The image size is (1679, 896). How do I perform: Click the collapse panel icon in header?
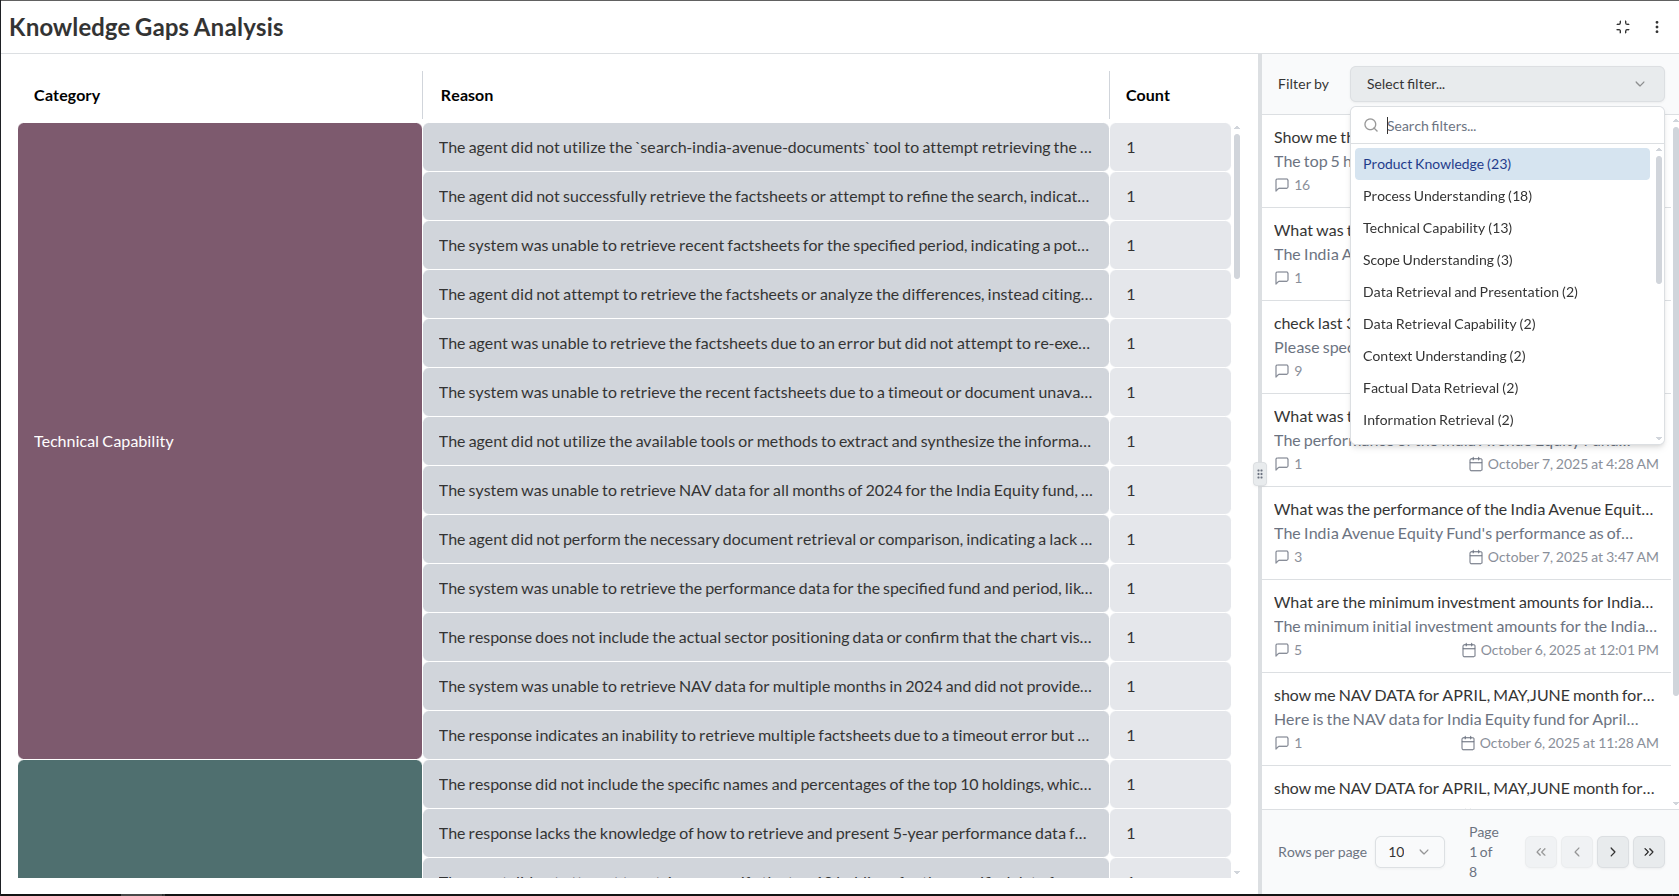(x=1622, y=27)
